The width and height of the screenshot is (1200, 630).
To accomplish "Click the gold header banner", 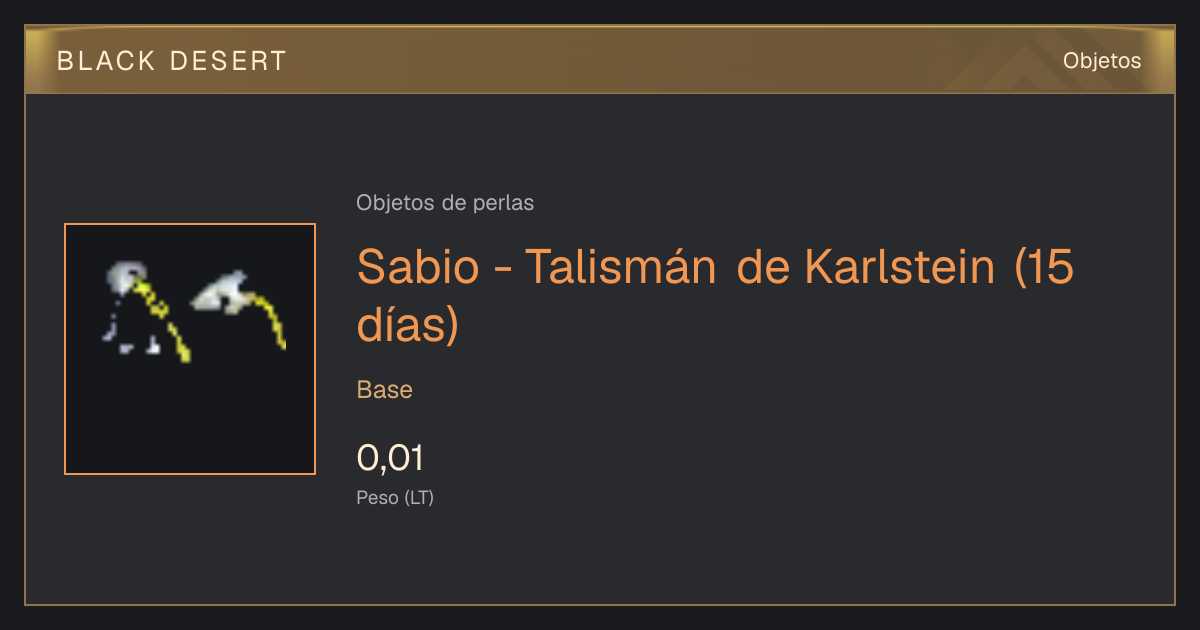I will [600, 60].
